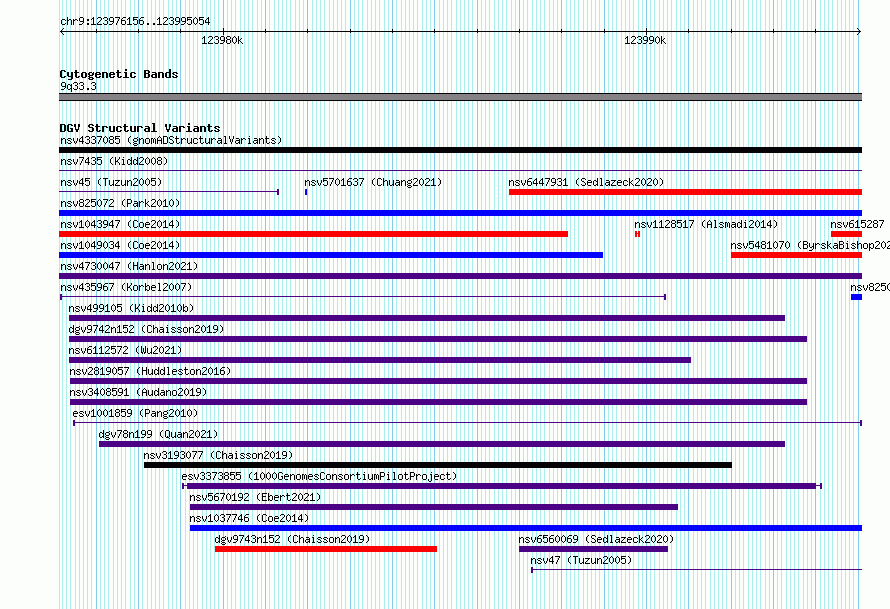Screen dimensions: 890x609
Task: Click the small nsv1128517 (Alsmadi2014) red marker
Action: (x=637, y=234)
